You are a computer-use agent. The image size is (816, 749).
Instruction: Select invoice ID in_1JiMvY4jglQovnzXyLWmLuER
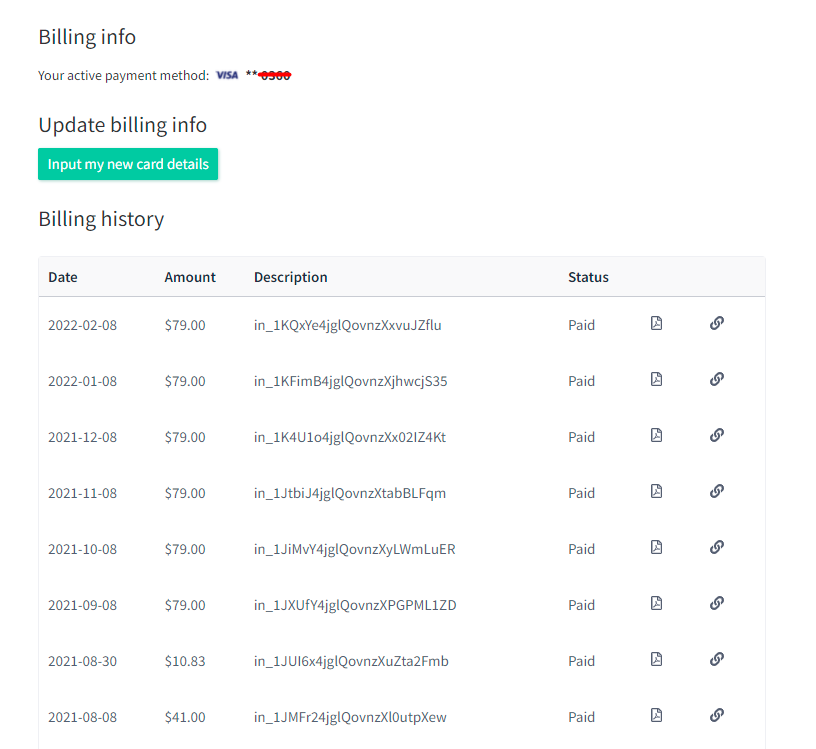click(x=355, y=550)
